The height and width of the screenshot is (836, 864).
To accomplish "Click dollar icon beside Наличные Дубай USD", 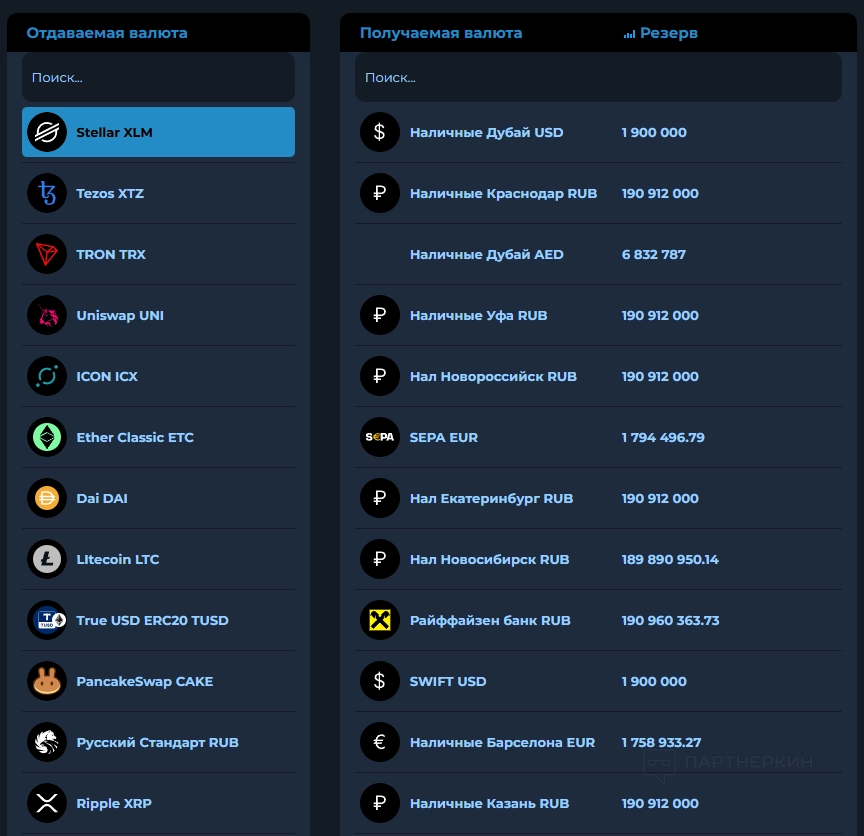I will coord(380,132).
